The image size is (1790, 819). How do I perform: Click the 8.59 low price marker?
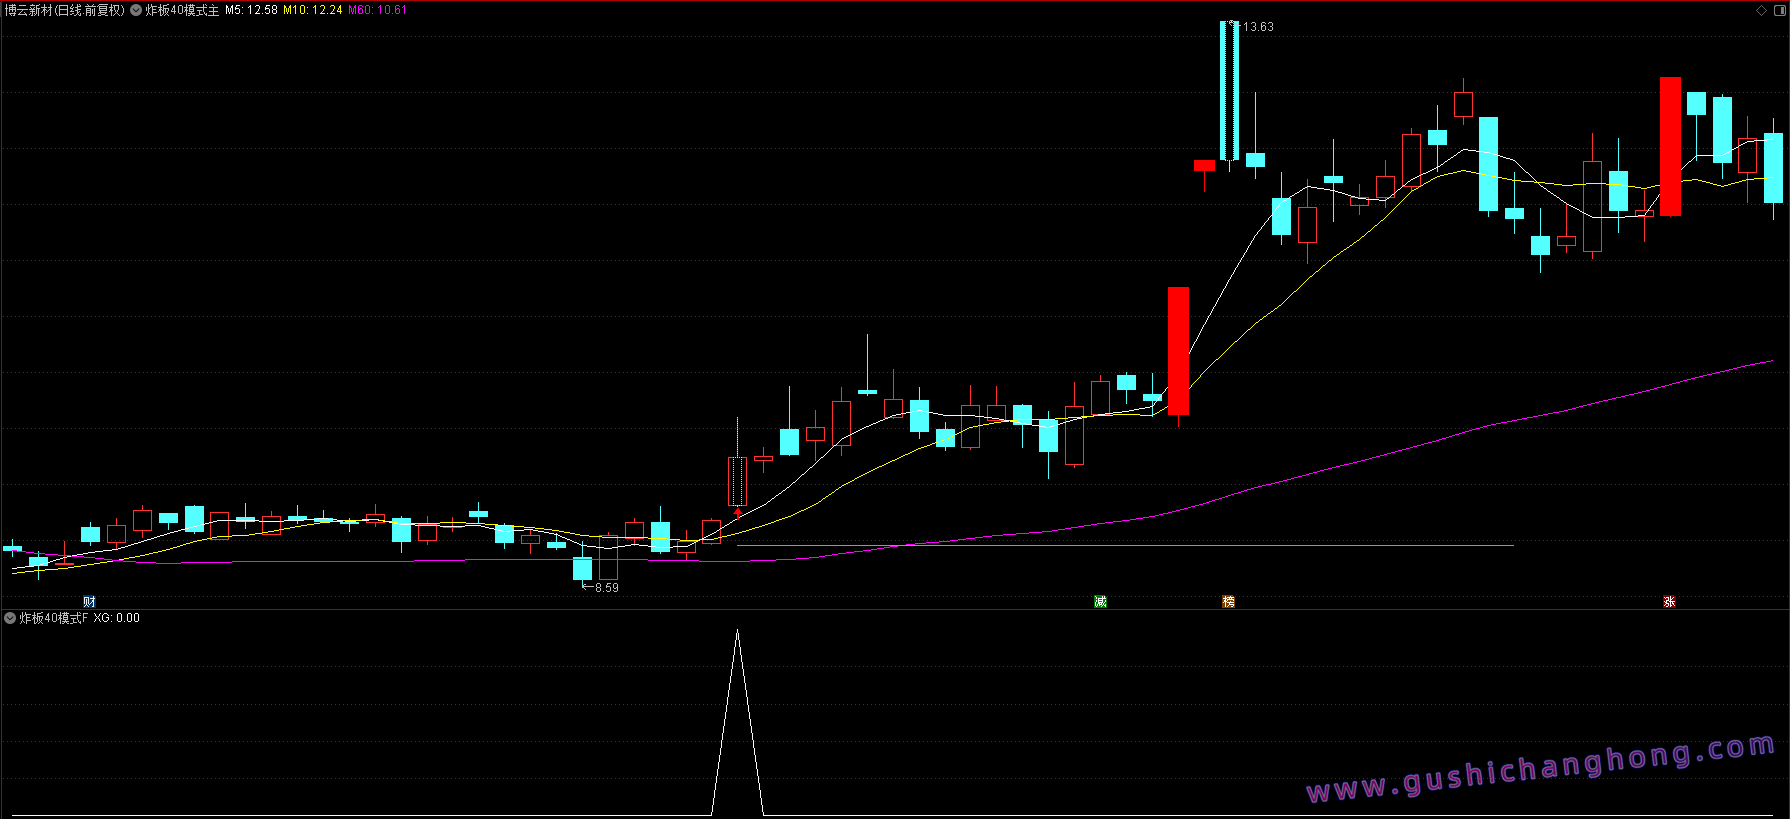click(606, 588)
